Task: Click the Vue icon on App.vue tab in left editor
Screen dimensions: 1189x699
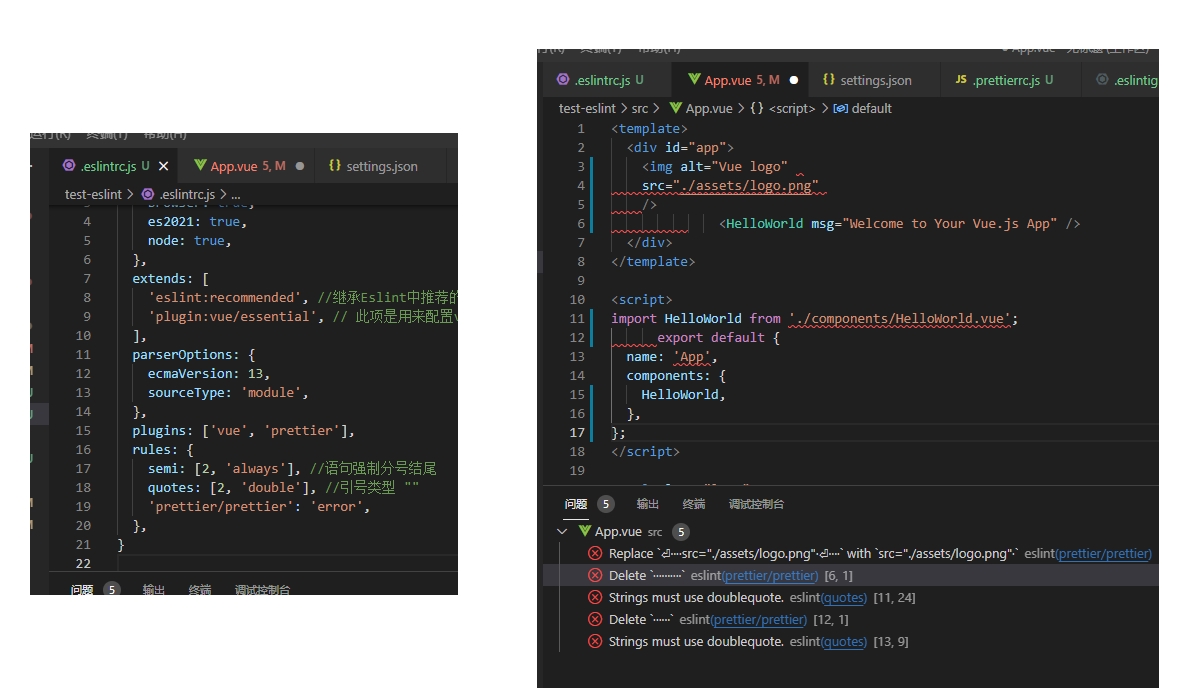Action: point(201,166)
